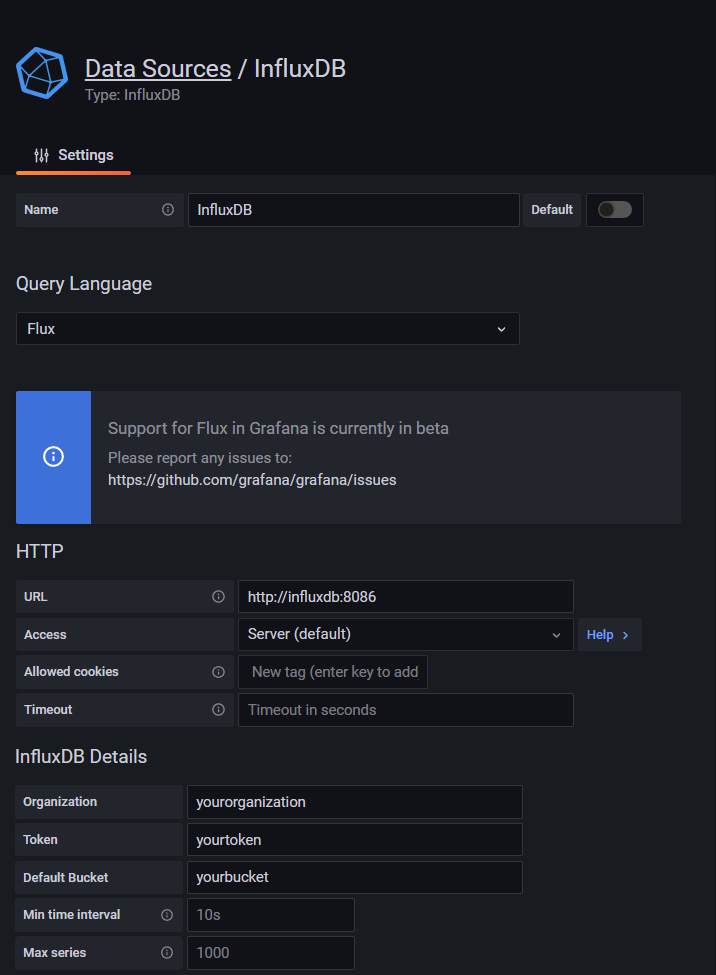Click the Max series input field

click(x=271, y=953)
